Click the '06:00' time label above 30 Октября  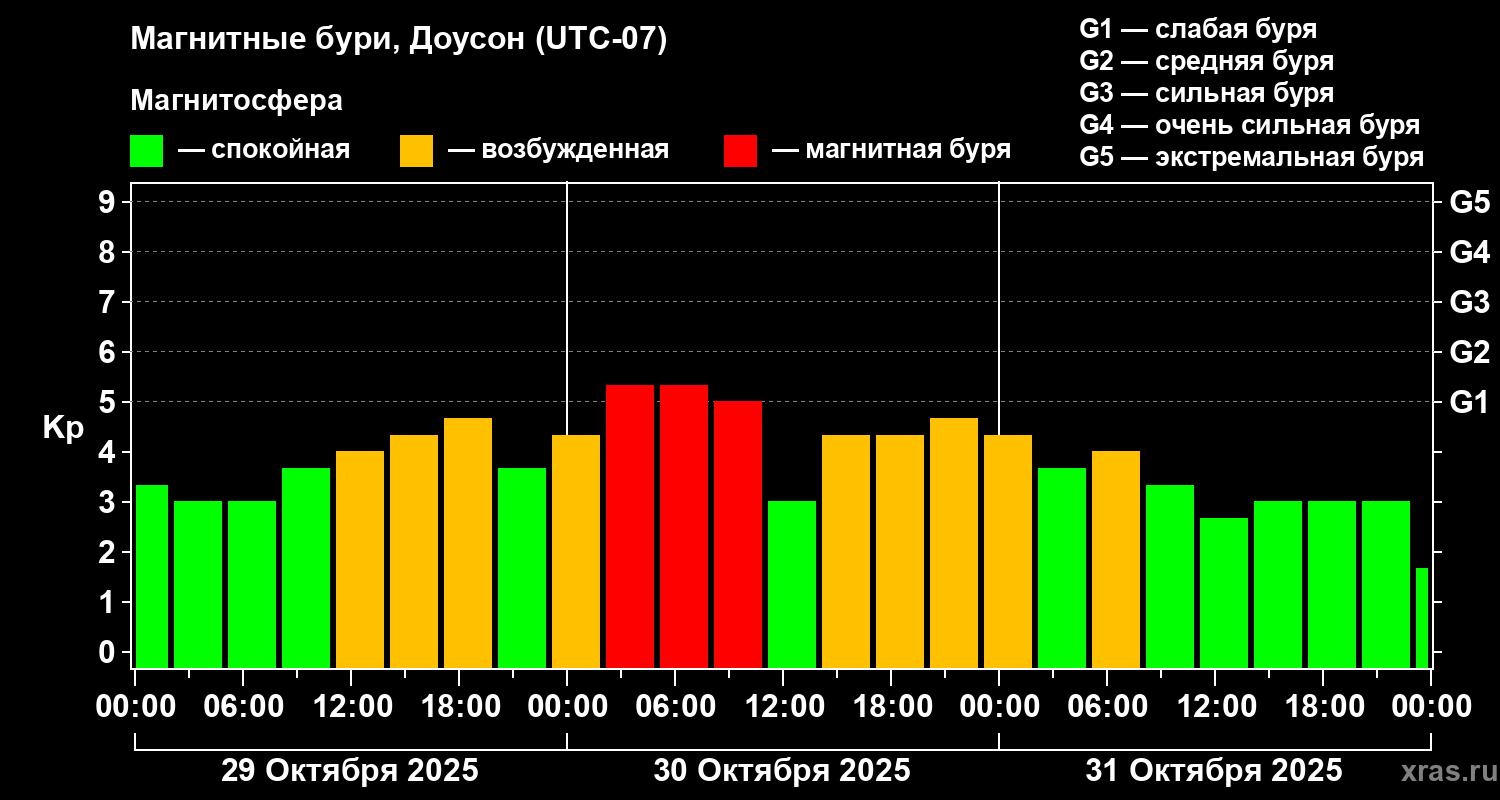676,707
